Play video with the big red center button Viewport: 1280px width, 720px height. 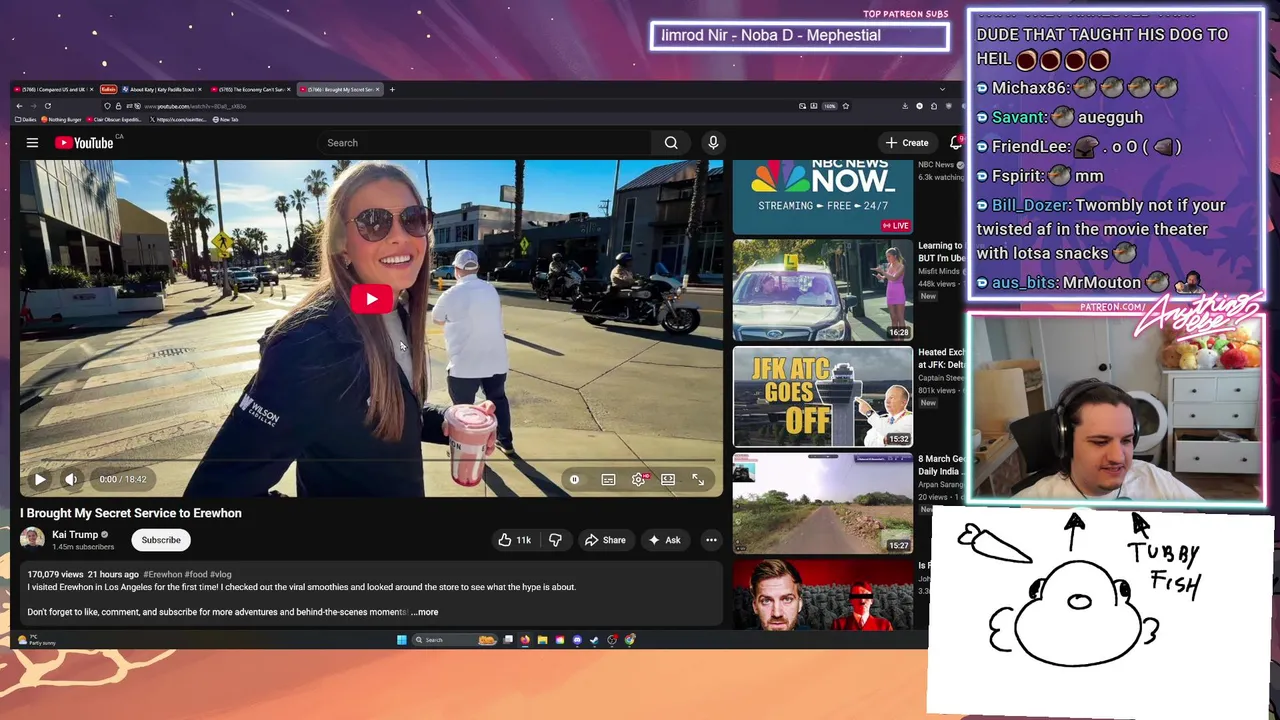(371, 298)
